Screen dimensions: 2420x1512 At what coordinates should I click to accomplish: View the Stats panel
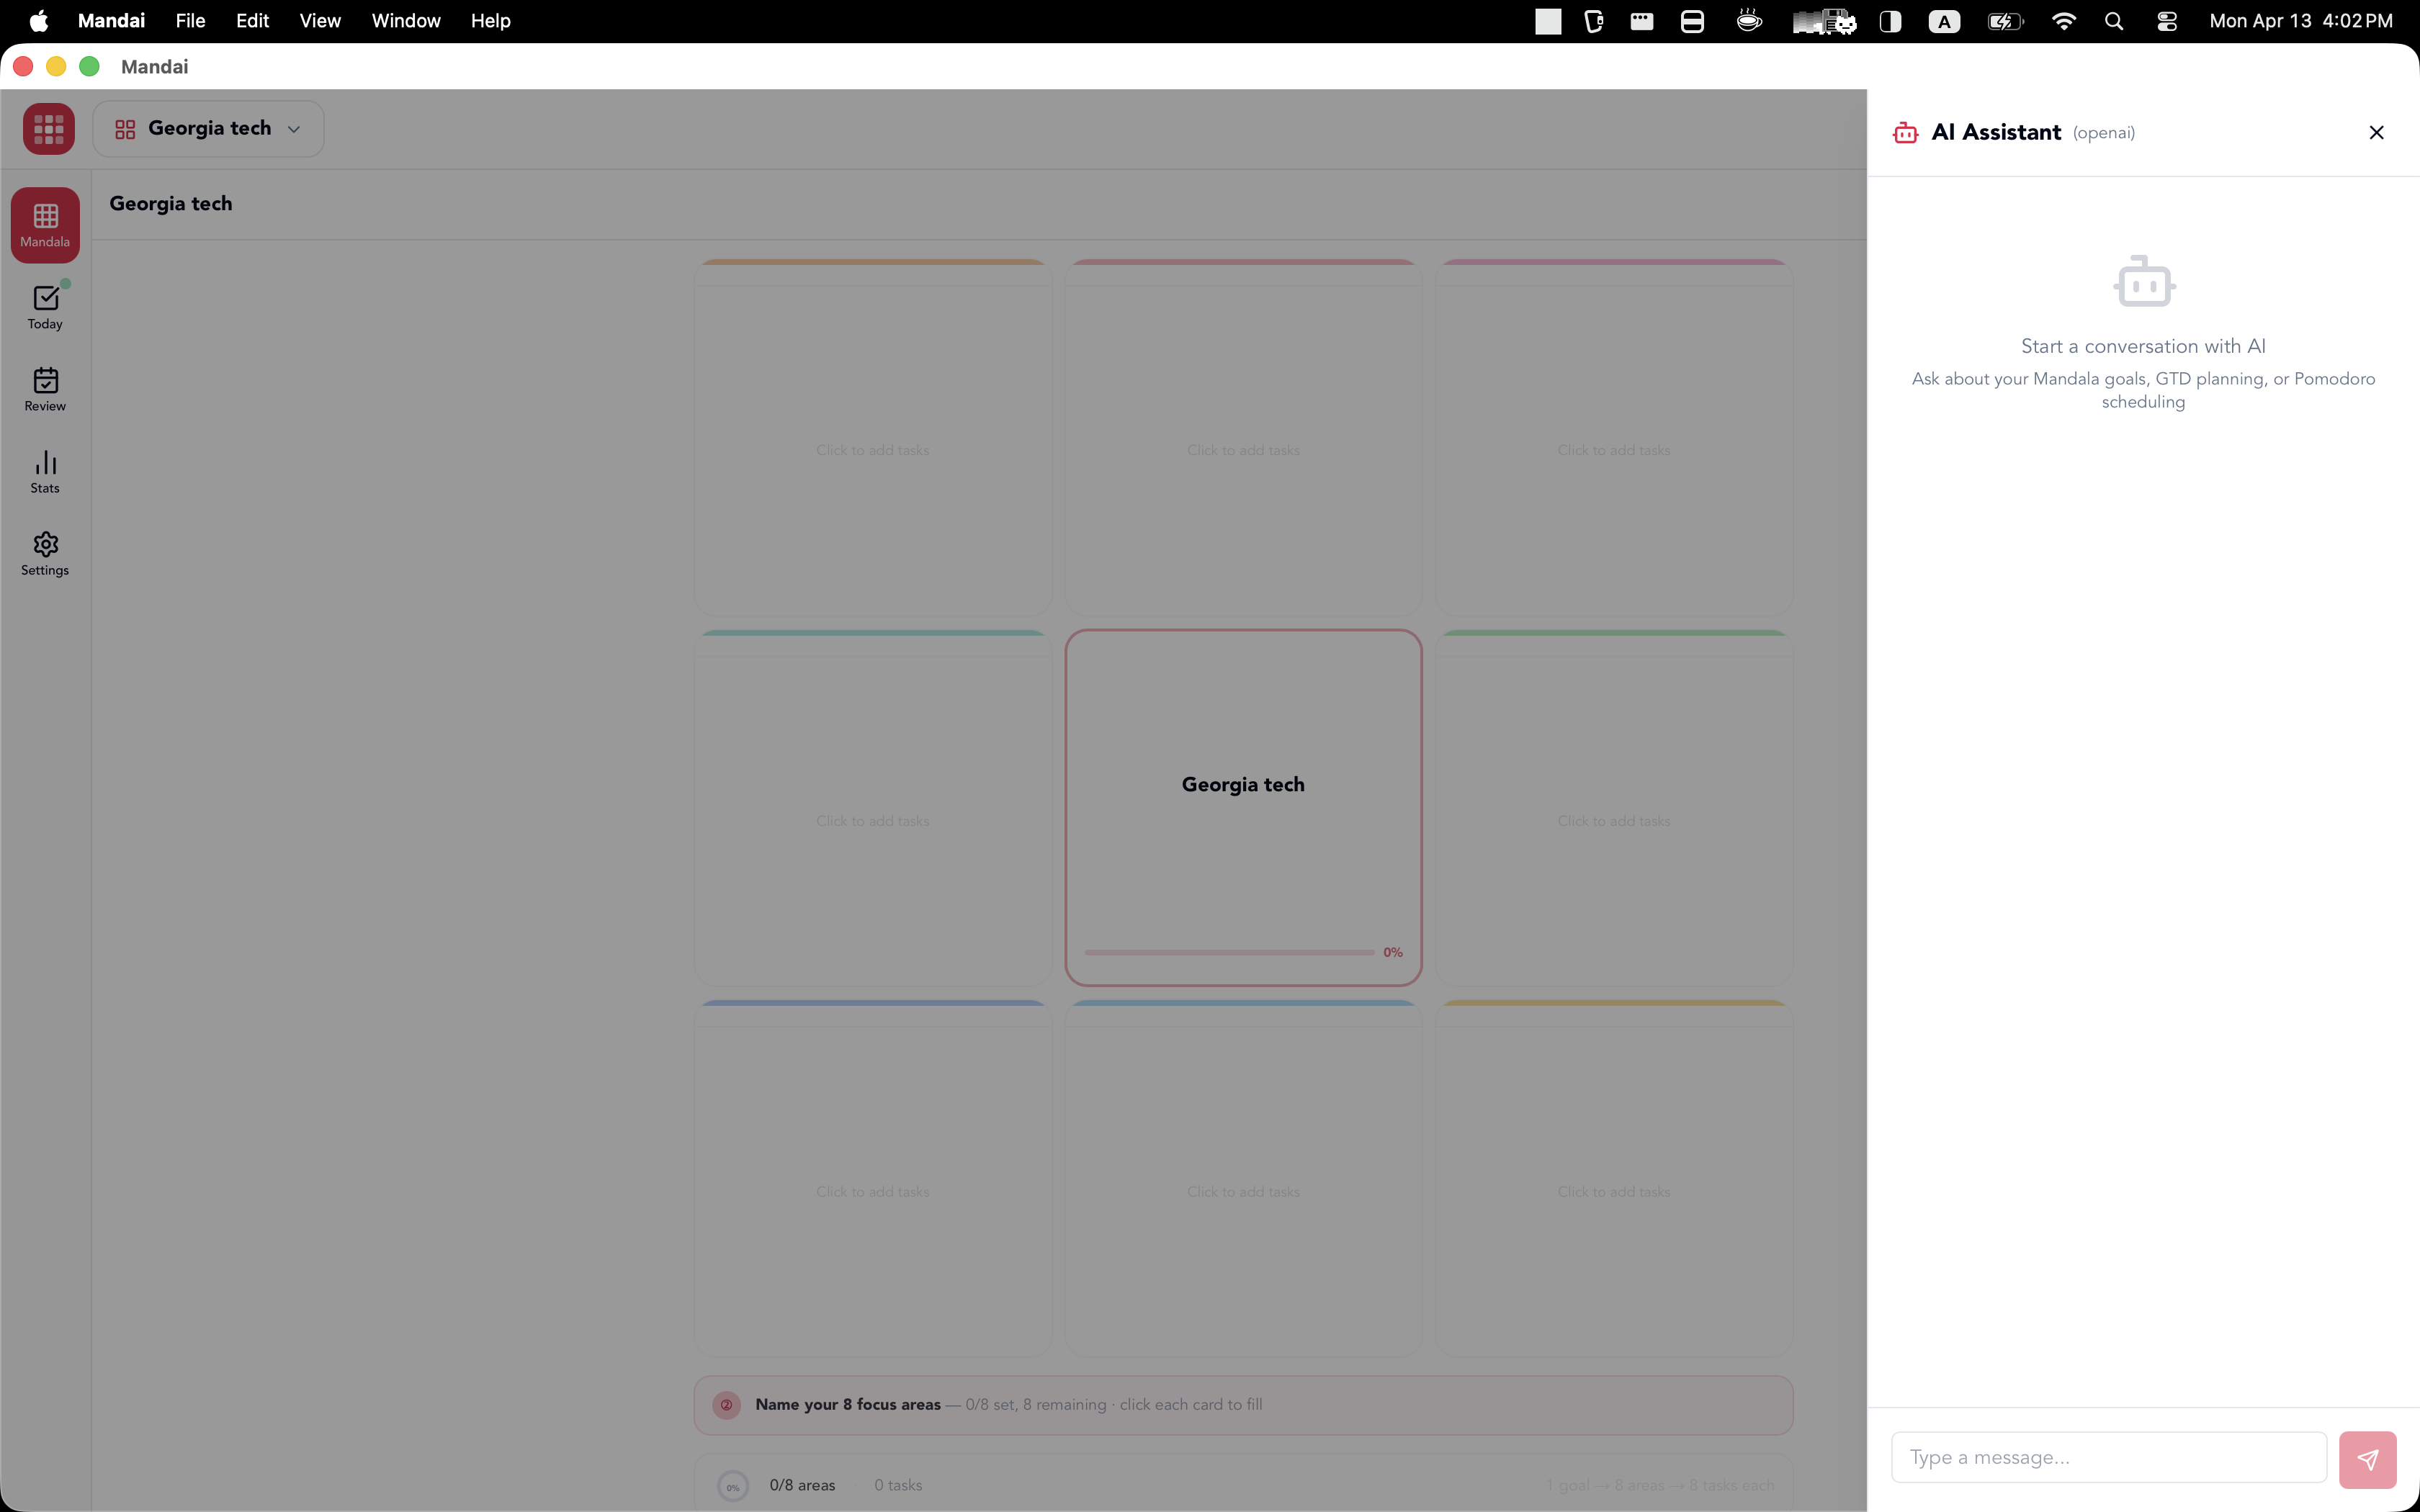tap(45, 470)
